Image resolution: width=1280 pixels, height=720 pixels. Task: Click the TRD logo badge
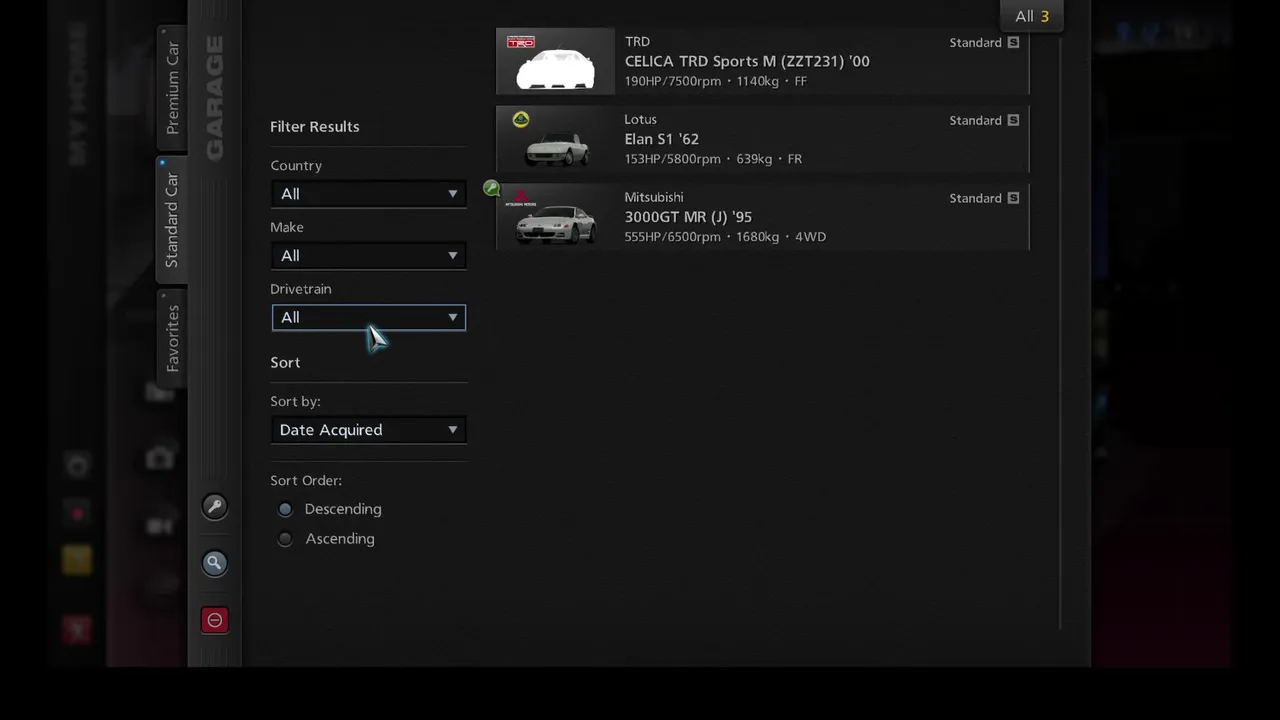pos(521,42)
